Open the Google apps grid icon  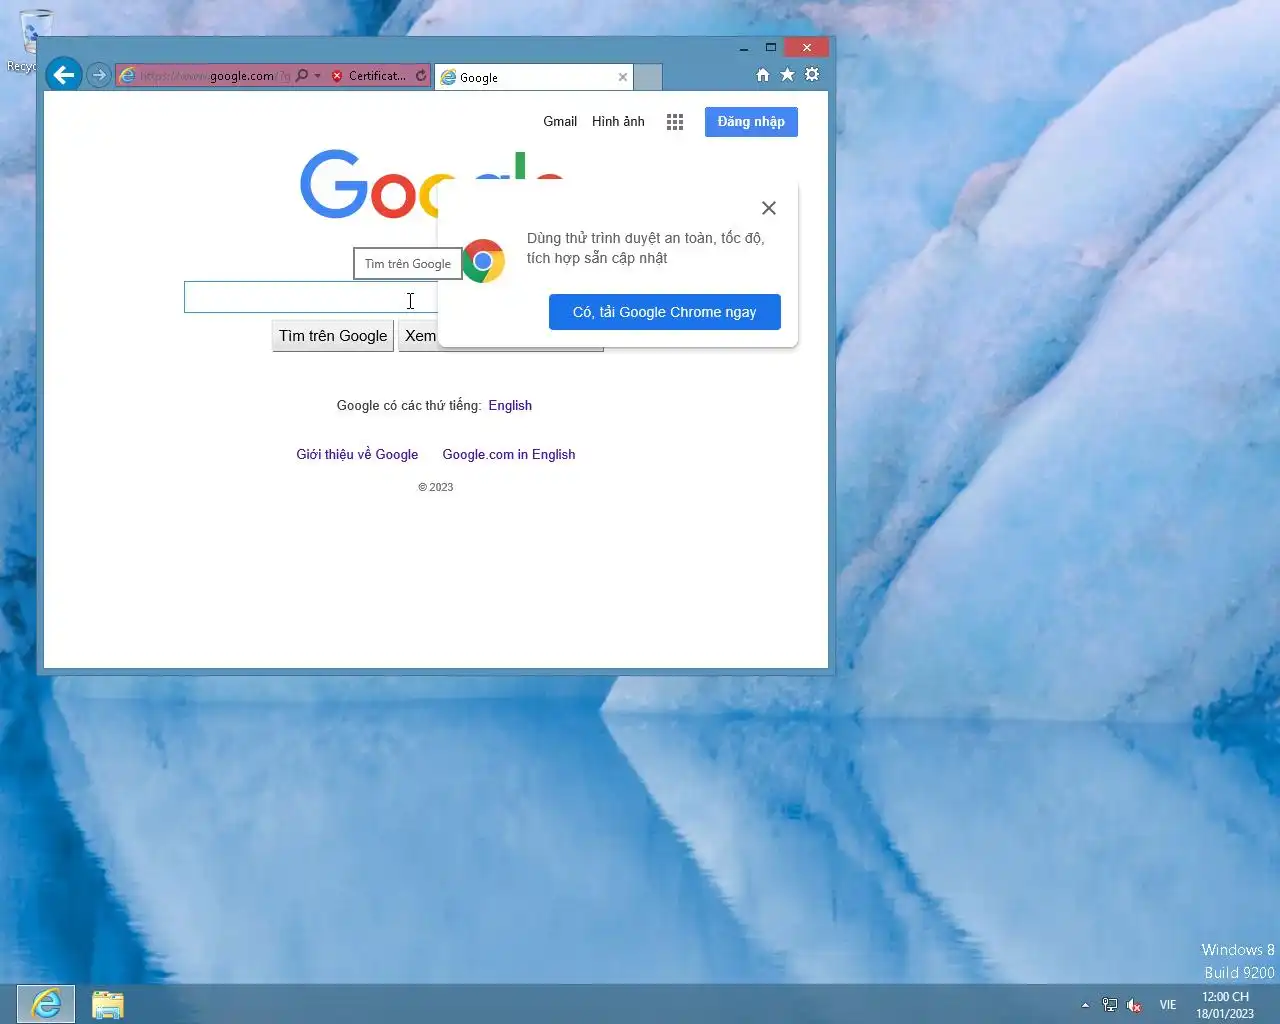pos(675,122)
